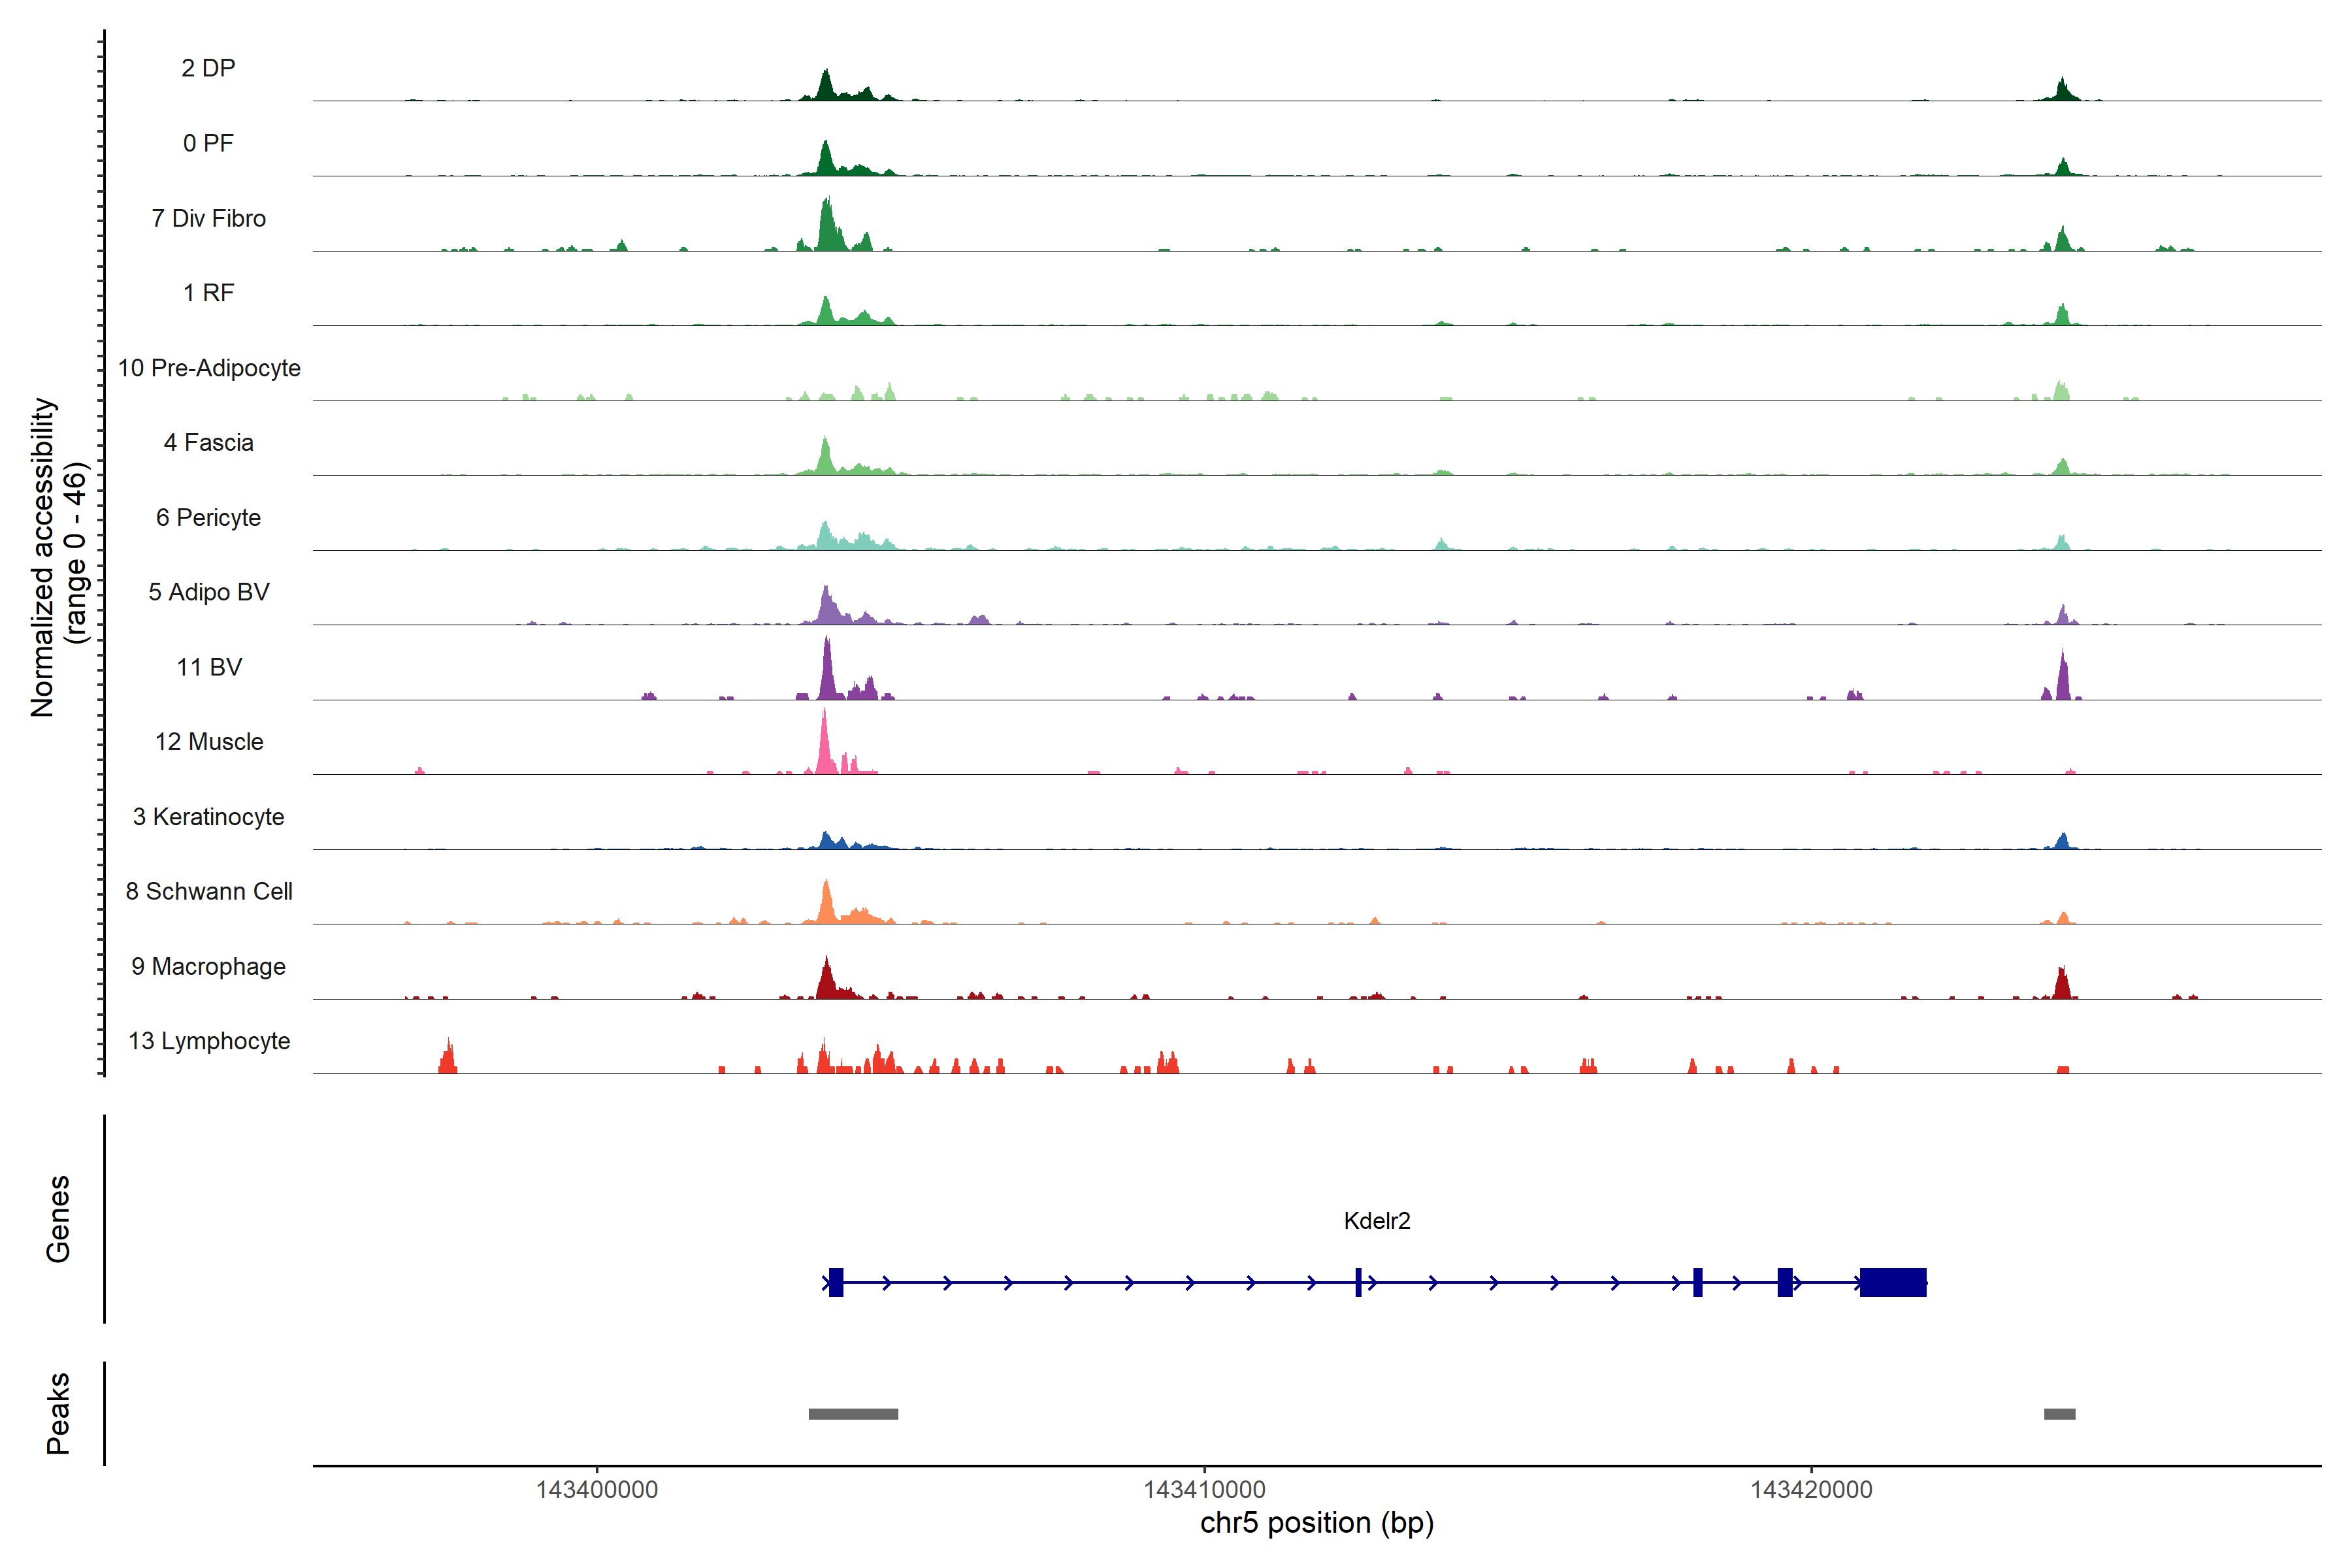
Task: Click the 10 Pre-Adipocyte track label
Action: click(x=208, y=368)
